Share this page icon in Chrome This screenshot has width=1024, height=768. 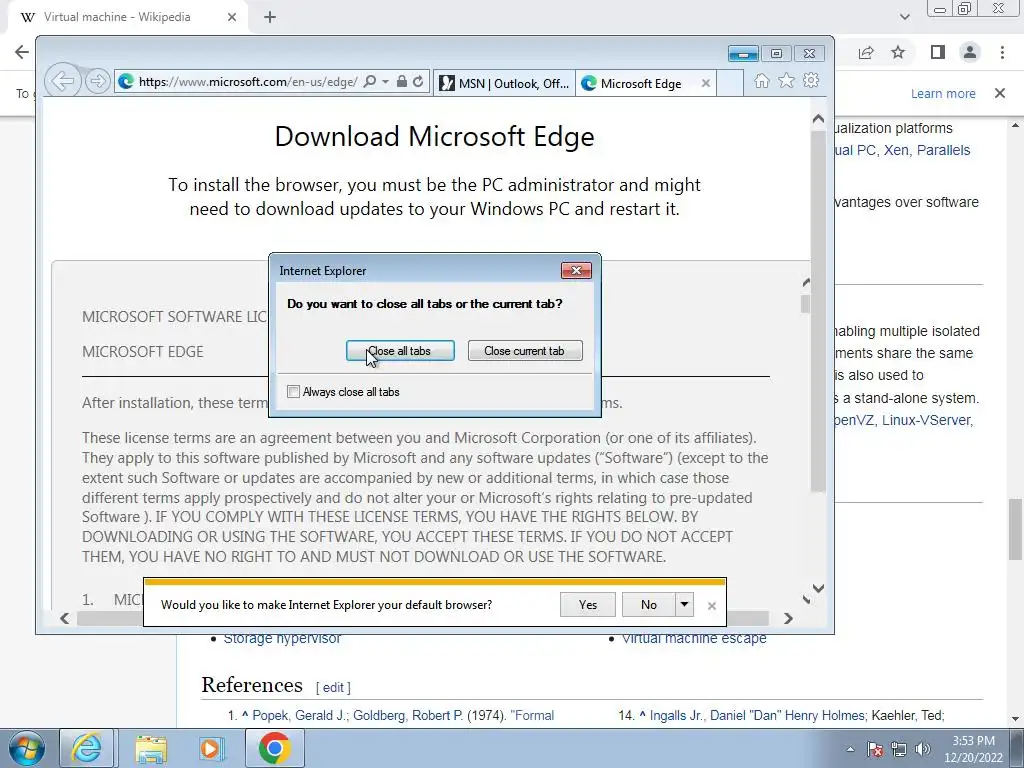pyautogui.click(x=866, y=52)
